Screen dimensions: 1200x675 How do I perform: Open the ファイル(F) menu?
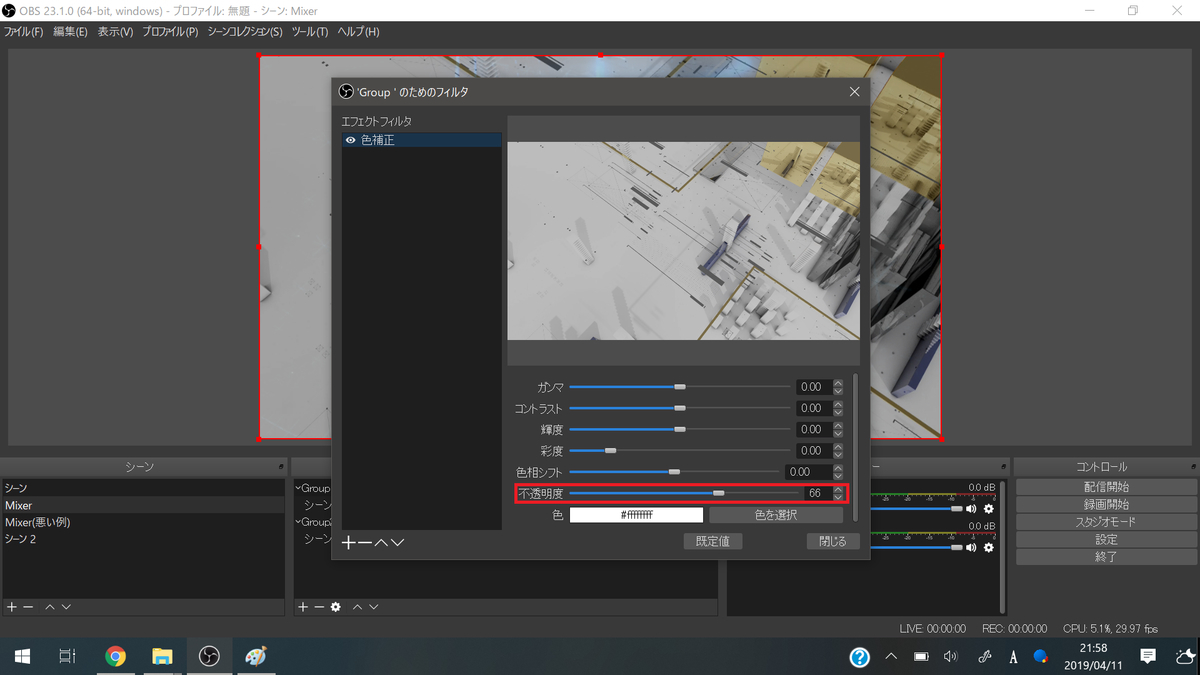23,32
